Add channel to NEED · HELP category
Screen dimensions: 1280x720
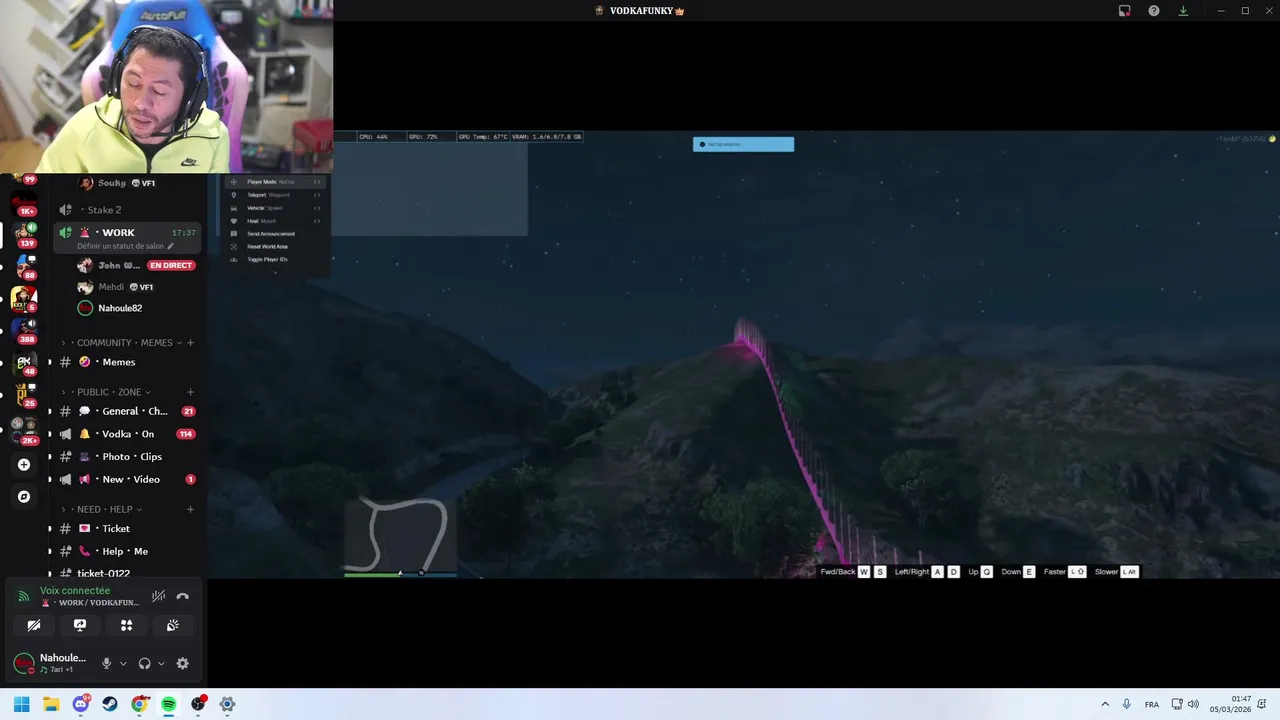coord(190,509)
